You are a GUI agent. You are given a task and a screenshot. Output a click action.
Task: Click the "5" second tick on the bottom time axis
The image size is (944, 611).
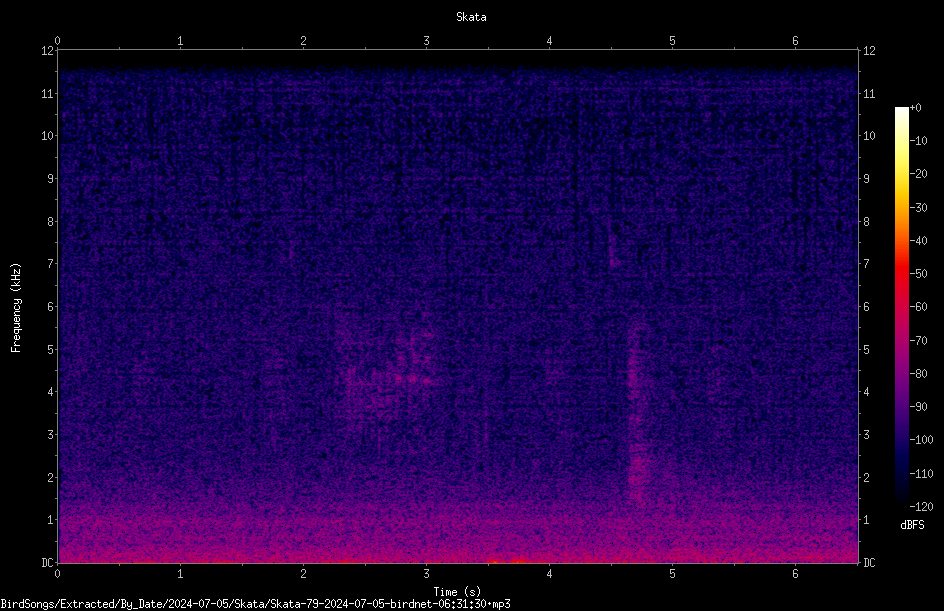(672, 574)
